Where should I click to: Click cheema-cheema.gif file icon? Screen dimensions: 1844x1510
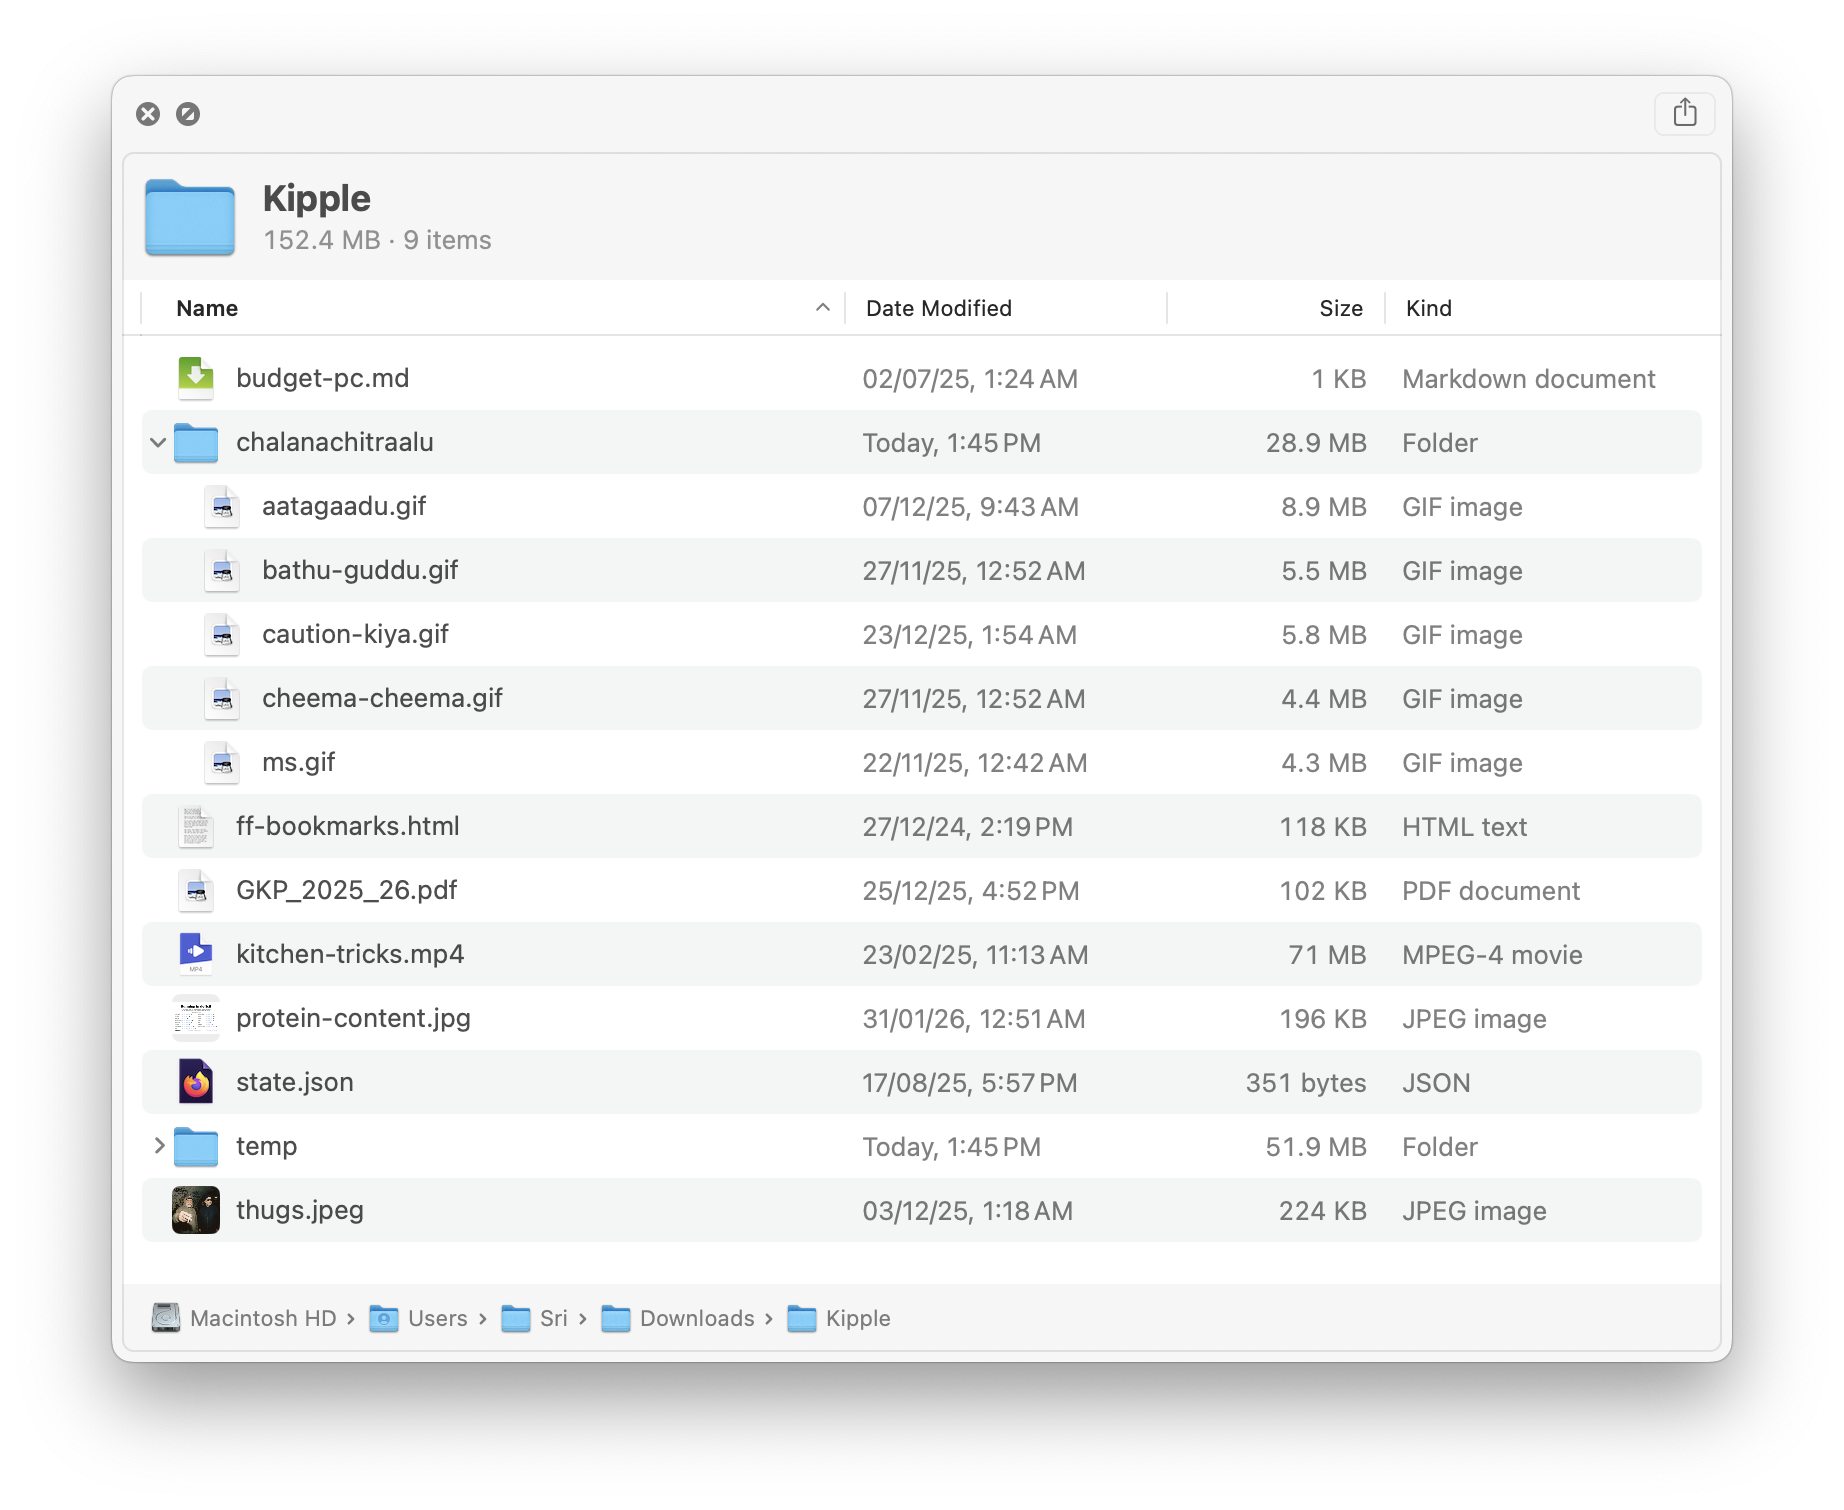click(222, 698)
